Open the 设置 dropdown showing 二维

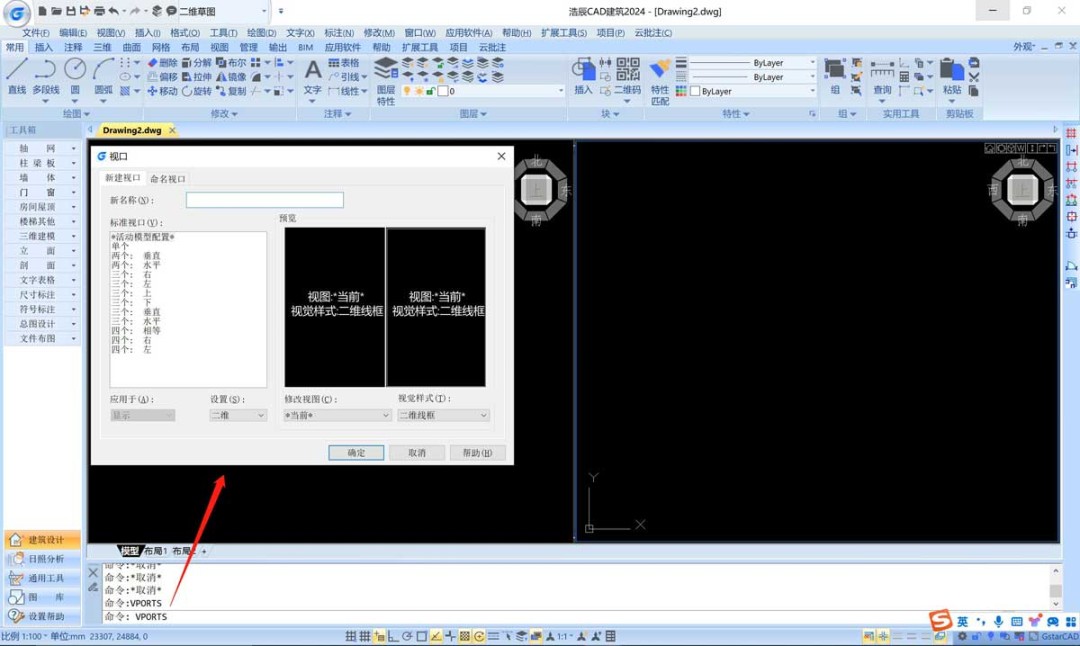pos(238,415)
